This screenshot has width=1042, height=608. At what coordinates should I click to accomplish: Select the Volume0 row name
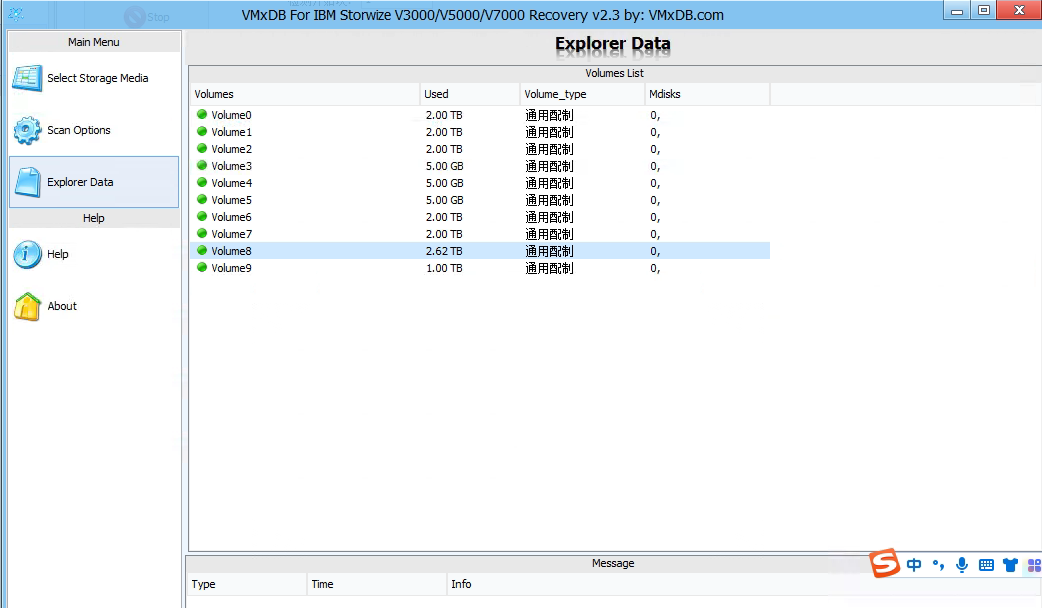(x=231, y=115)
